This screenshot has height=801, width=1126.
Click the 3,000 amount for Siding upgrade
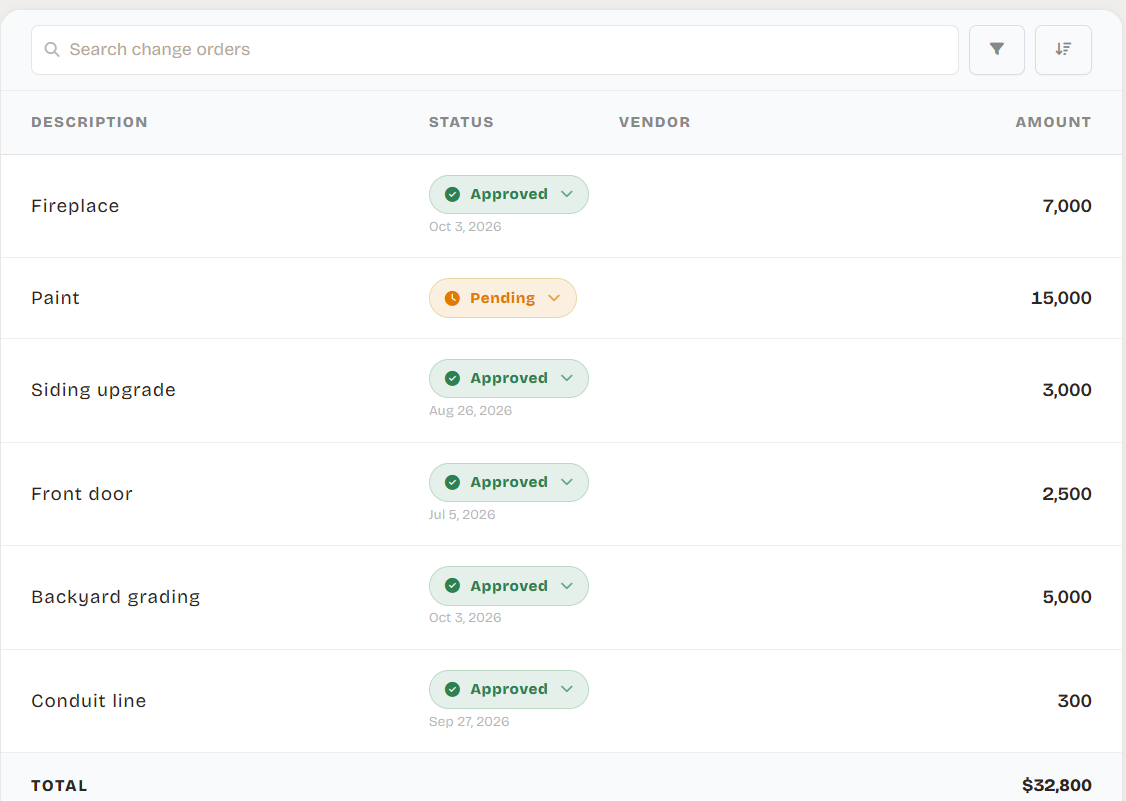tap(1066, 390)
